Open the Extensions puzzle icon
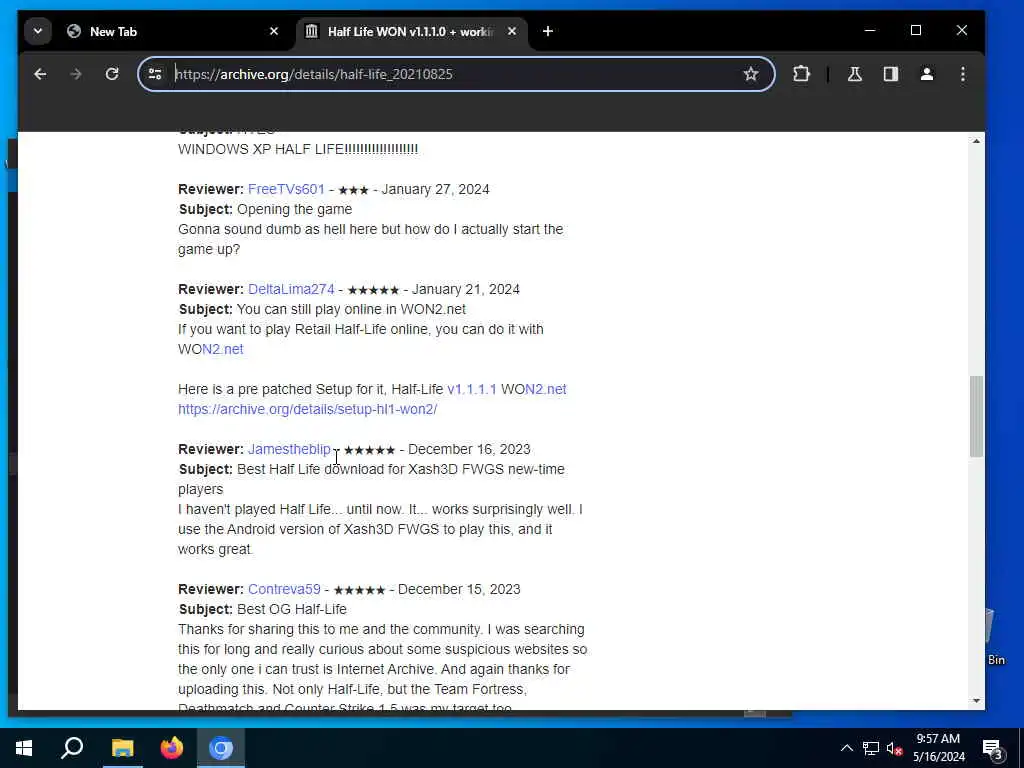Screen dimensions: 1024x768 (801, 74)
